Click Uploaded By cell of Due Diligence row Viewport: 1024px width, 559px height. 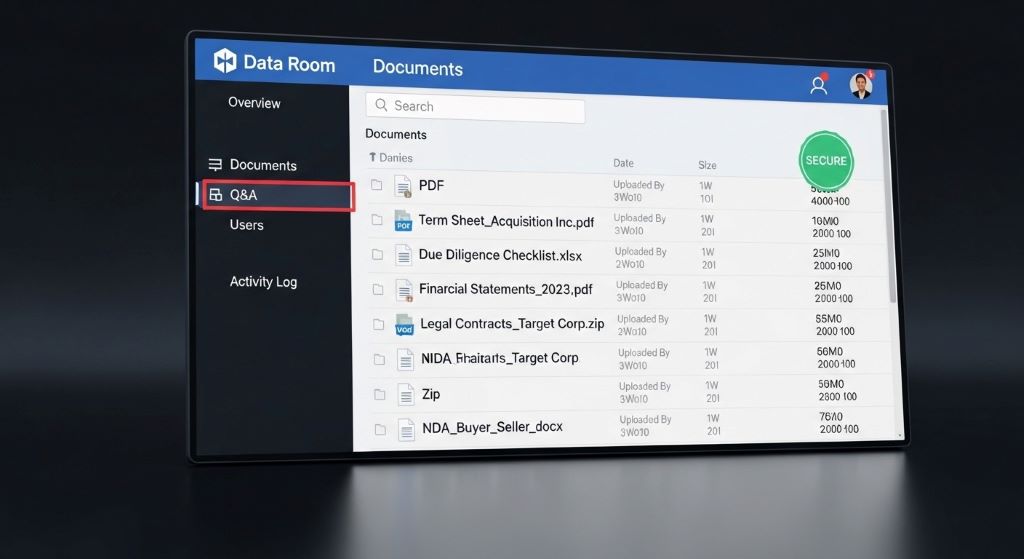pyautogui.click(x=641, y=257)
